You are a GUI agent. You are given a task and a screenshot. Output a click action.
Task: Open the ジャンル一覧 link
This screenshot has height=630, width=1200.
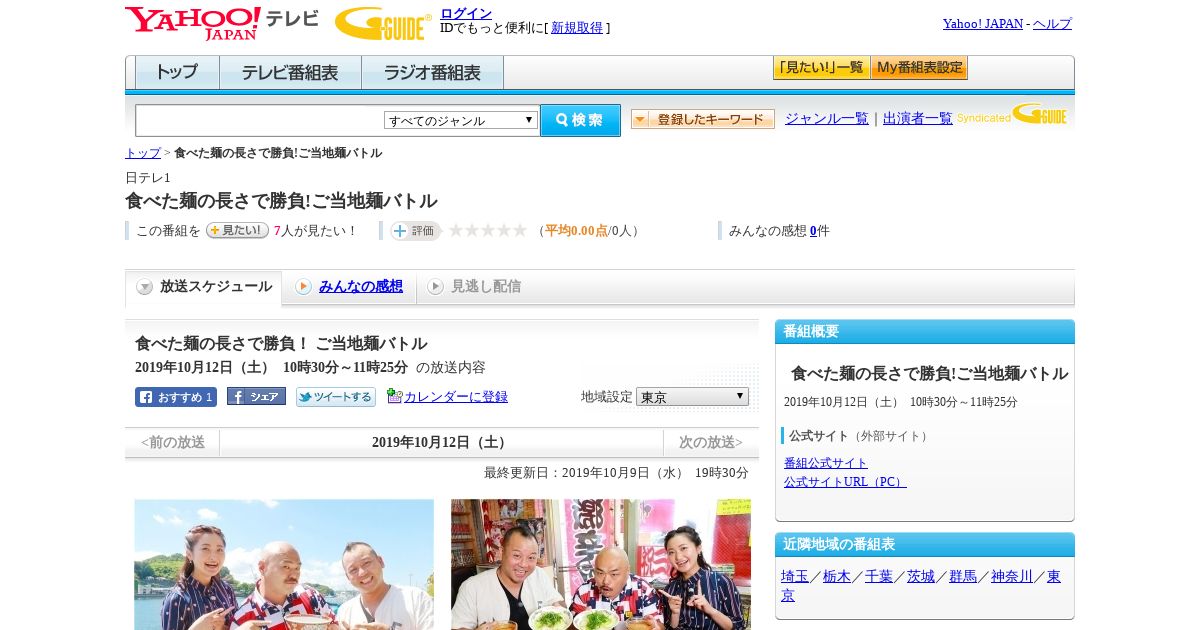(x=827, y=119)
